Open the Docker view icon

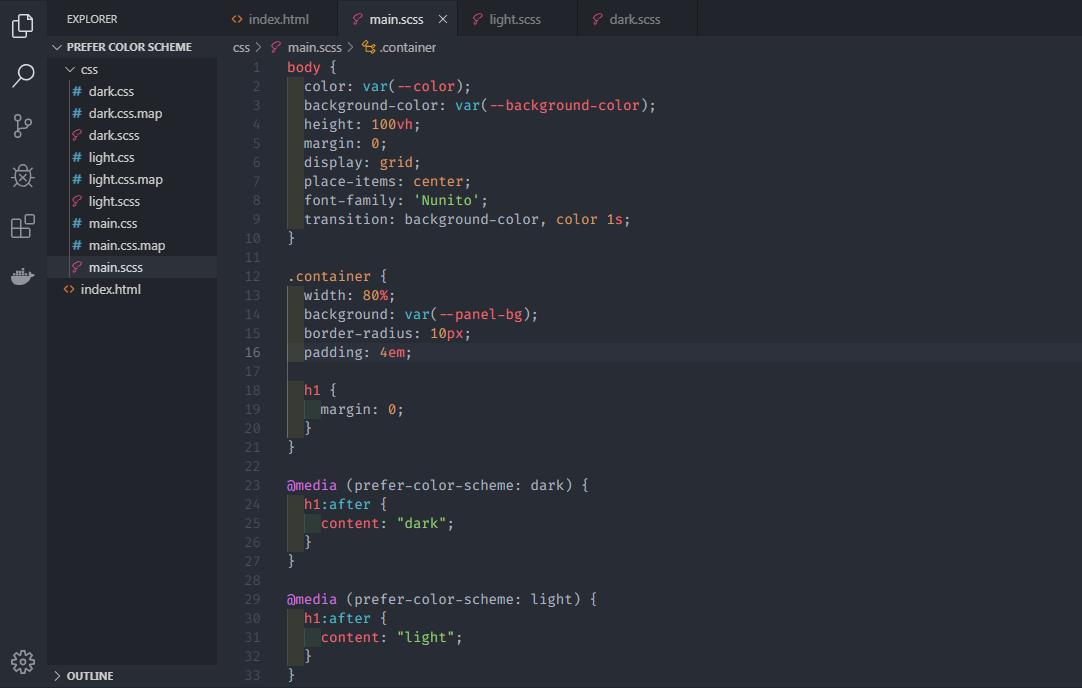(23, 276)
